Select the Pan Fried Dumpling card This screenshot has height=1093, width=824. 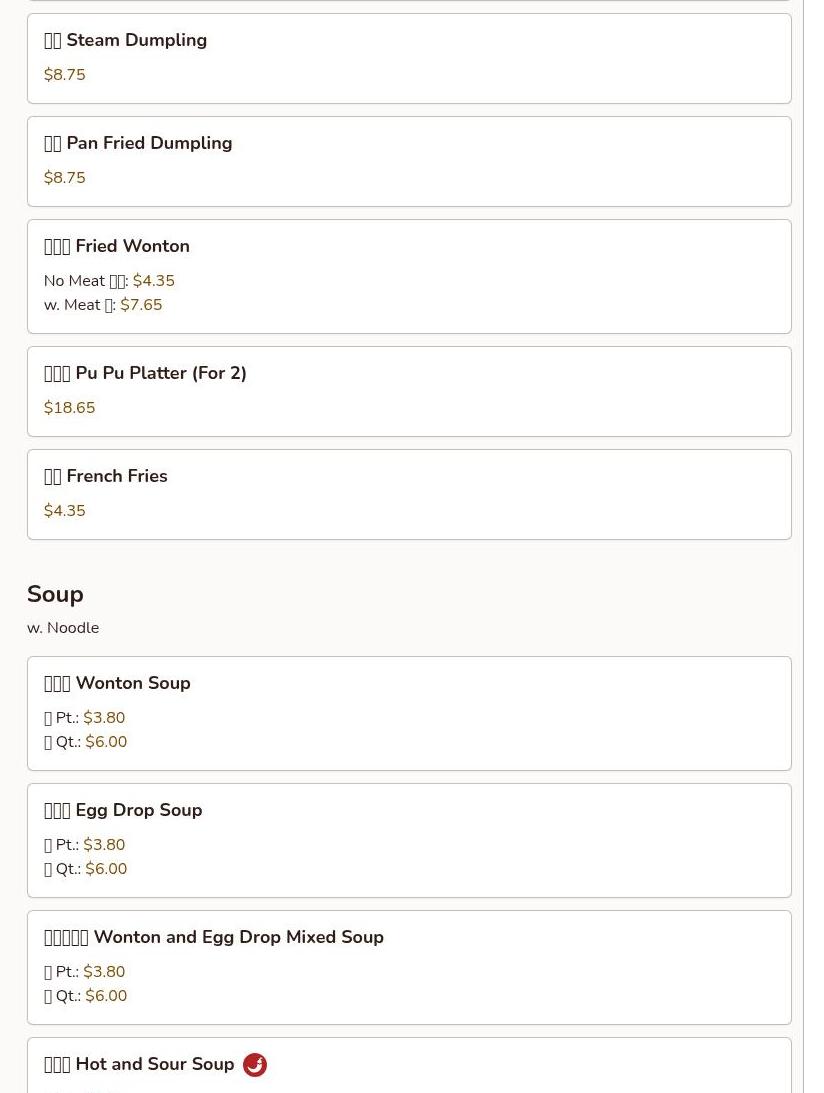(409, 162)
